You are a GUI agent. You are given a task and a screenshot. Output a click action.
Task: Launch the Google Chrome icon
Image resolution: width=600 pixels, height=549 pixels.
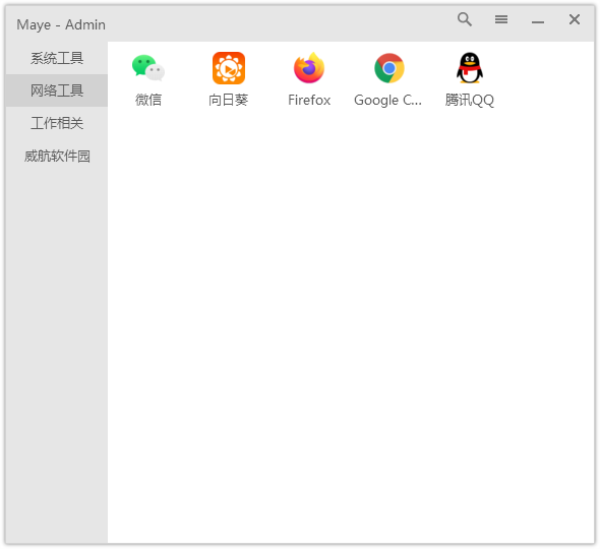(x=389, y=68)
